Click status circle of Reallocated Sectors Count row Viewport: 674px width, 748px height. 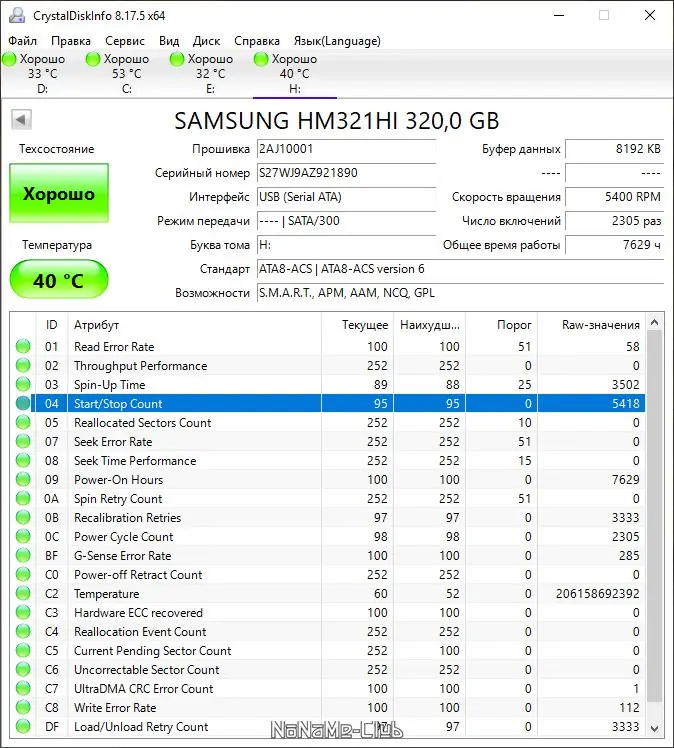point(23,422)
